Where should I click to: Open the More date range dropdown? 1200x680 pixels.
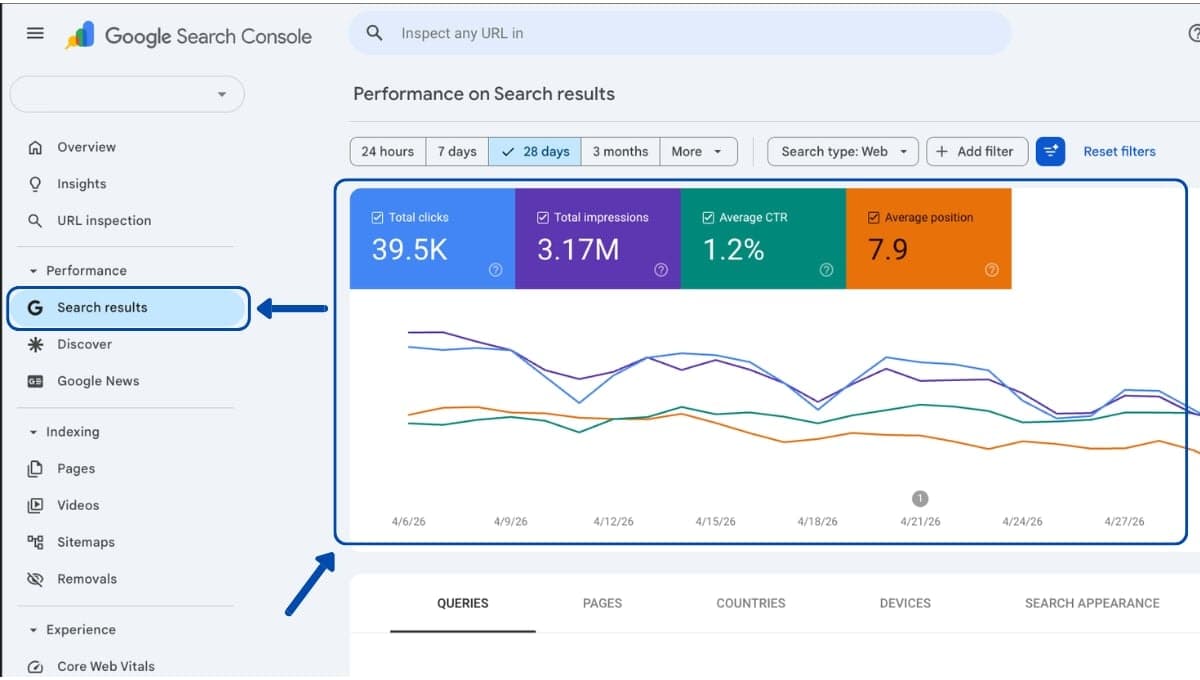(x=698, y=152)
